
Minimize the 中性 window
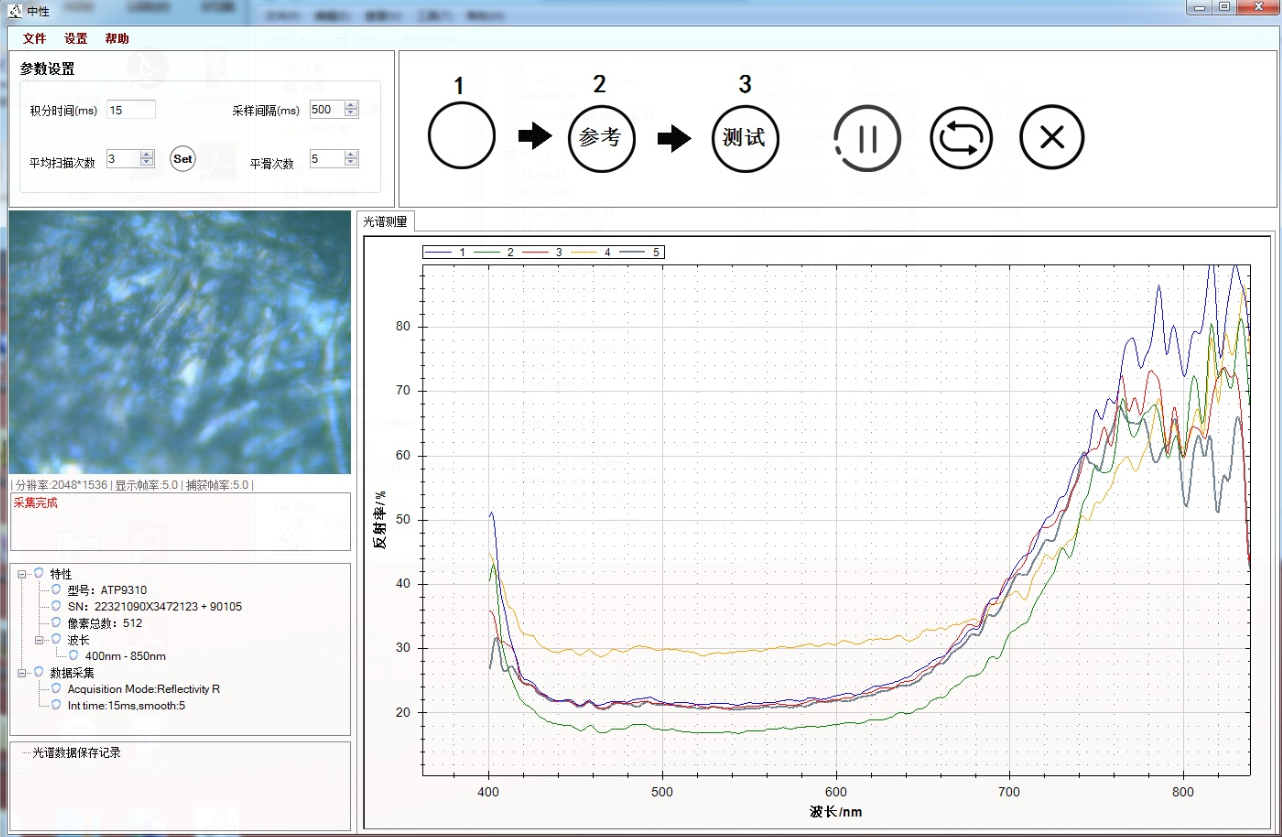1199,8
